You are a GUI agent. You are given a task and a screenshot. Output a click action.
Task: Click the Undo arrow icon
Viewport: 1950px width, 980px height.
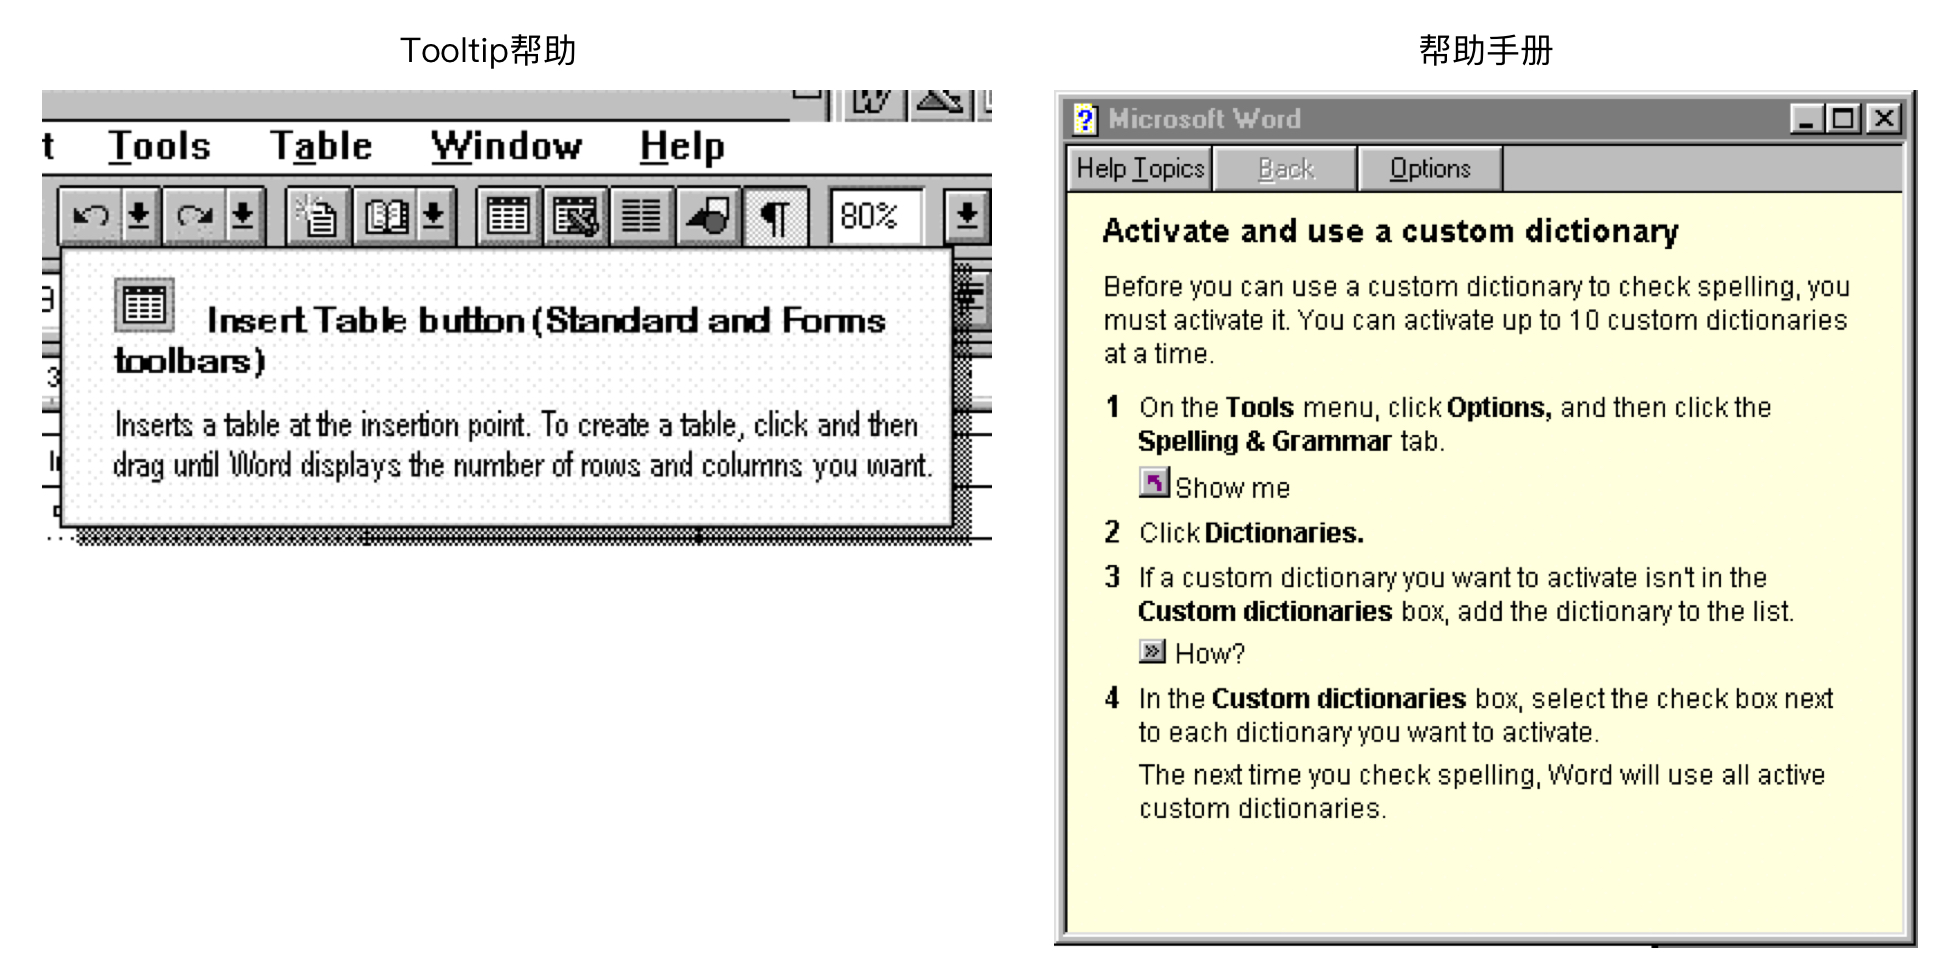91,216
